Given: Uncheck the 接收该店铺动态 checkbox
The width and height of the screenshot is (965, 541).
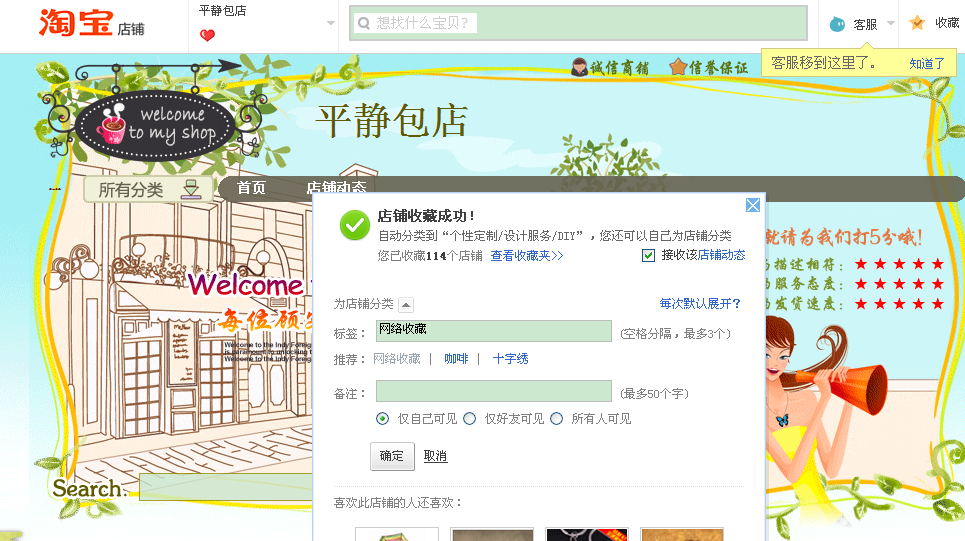Looking at the screenshot, I should click(x=648, y=255).
